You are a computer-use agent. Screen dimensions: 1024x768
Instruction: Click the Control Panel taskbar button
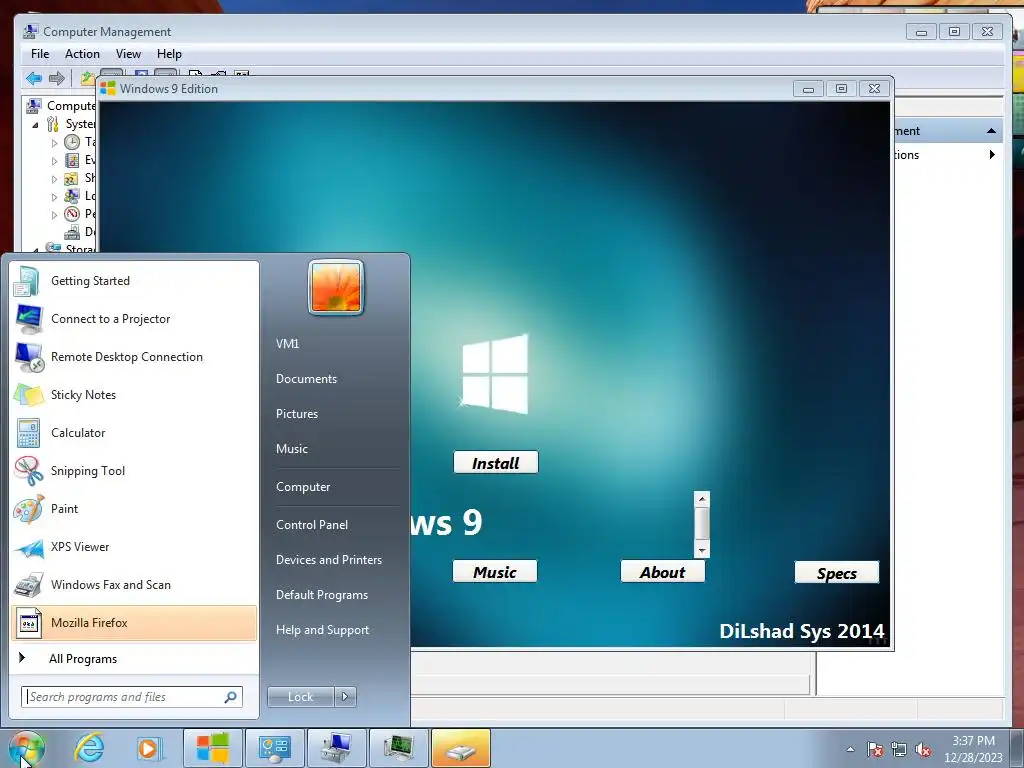pos(274,748)
